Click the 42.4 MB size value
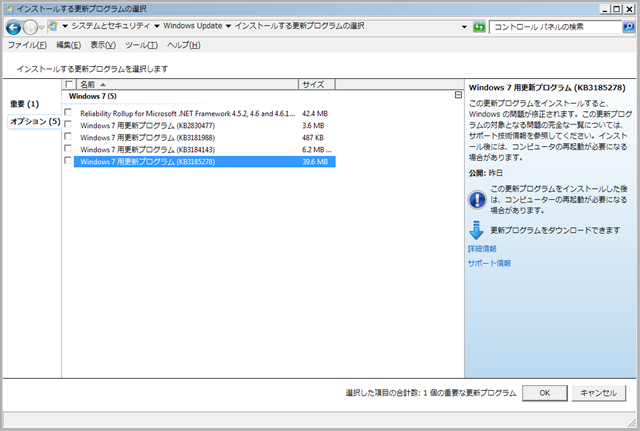This screenshot has height=431, width=640. click(315, 113)
